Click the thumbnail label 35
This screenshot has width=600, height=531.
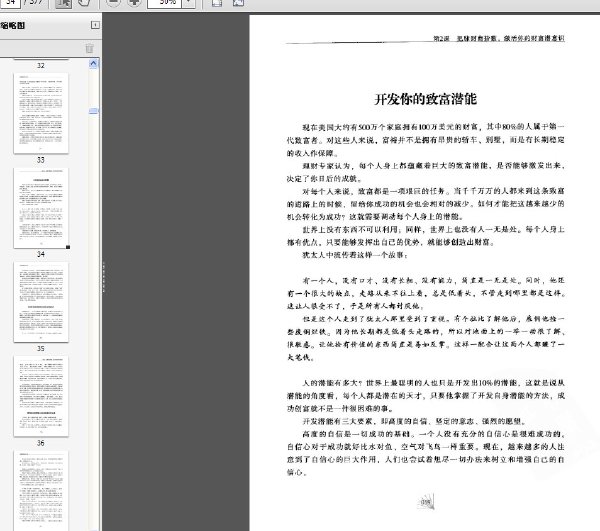(41, 349)
